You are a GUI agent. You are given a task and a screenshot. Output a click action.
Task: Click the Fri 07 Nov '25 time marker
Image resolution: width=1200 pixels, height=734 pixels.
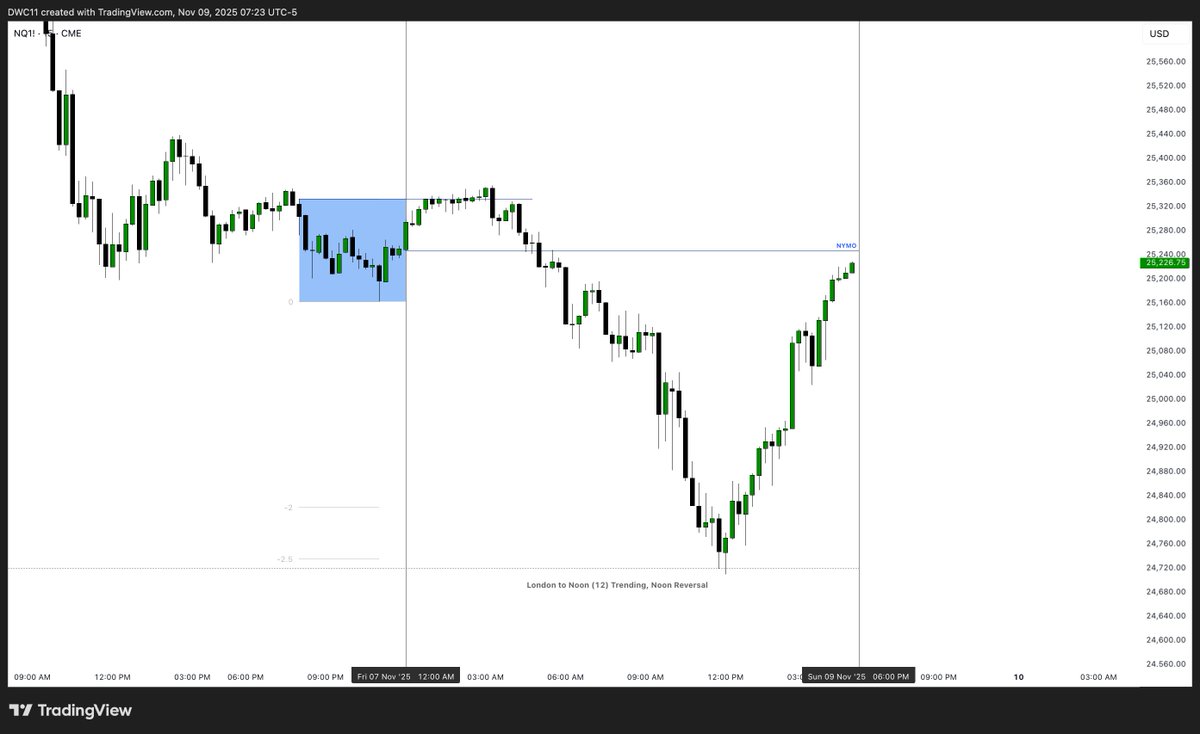tap(406, 677)
